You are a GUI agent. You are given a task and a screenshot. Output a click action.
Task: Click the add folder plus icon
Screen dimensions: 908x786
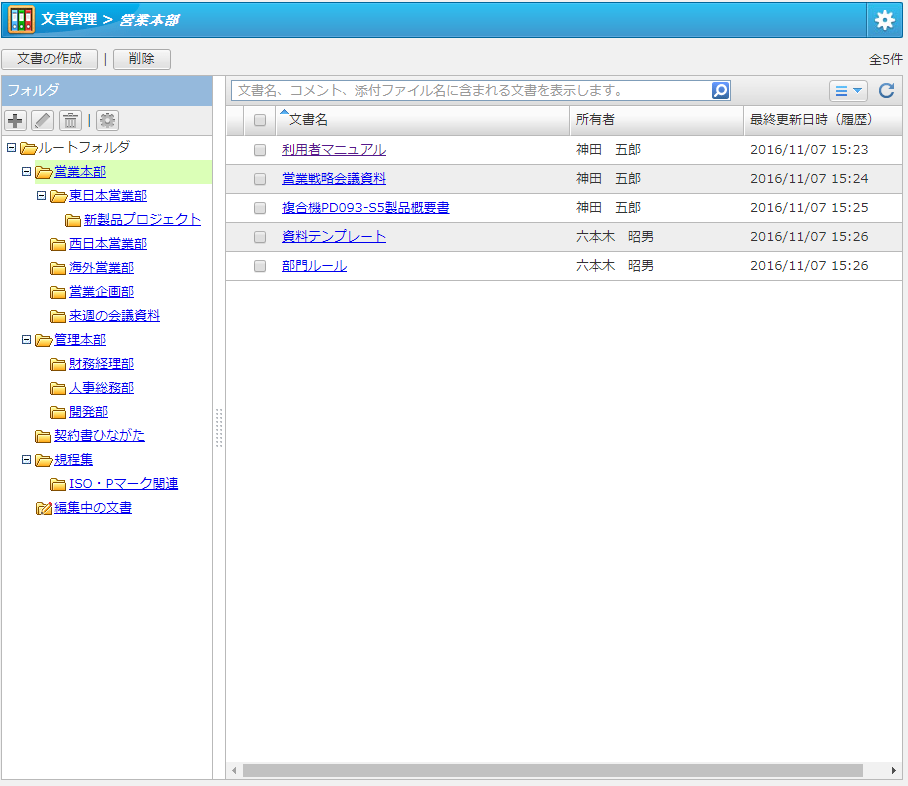16,121
